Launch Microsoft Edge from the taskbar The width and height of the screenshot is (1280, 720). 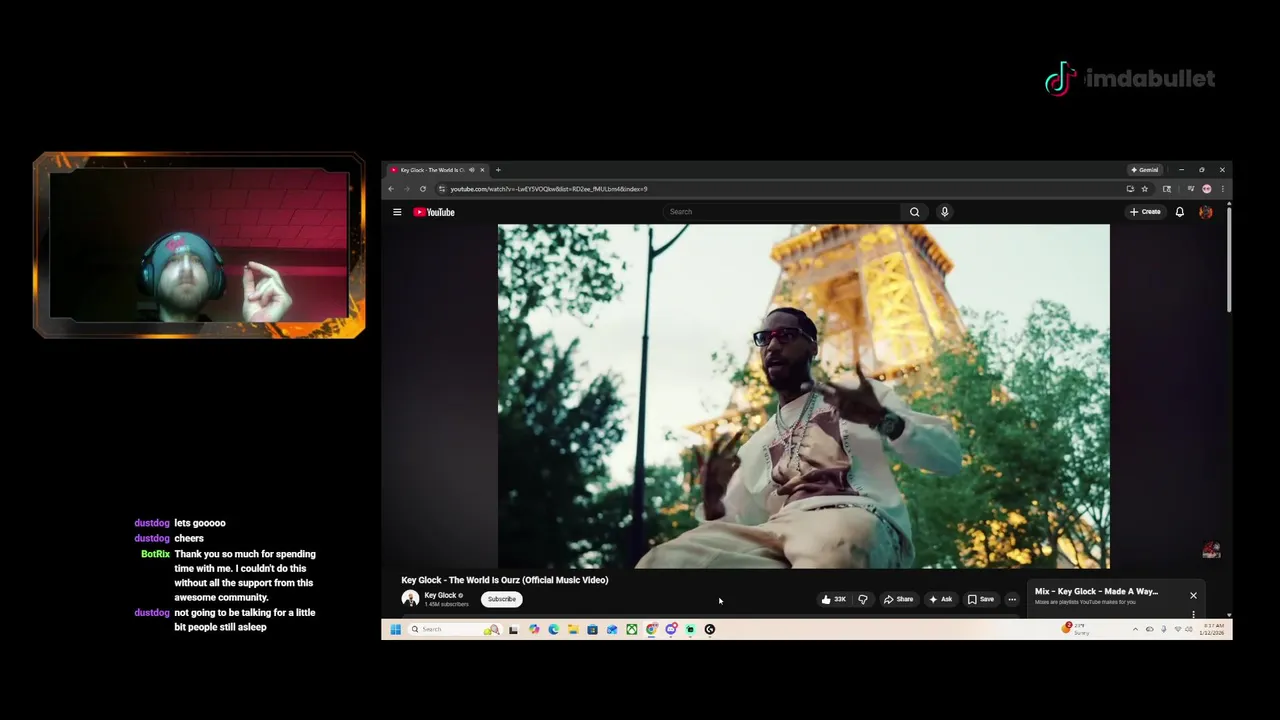tap(553, 629)
